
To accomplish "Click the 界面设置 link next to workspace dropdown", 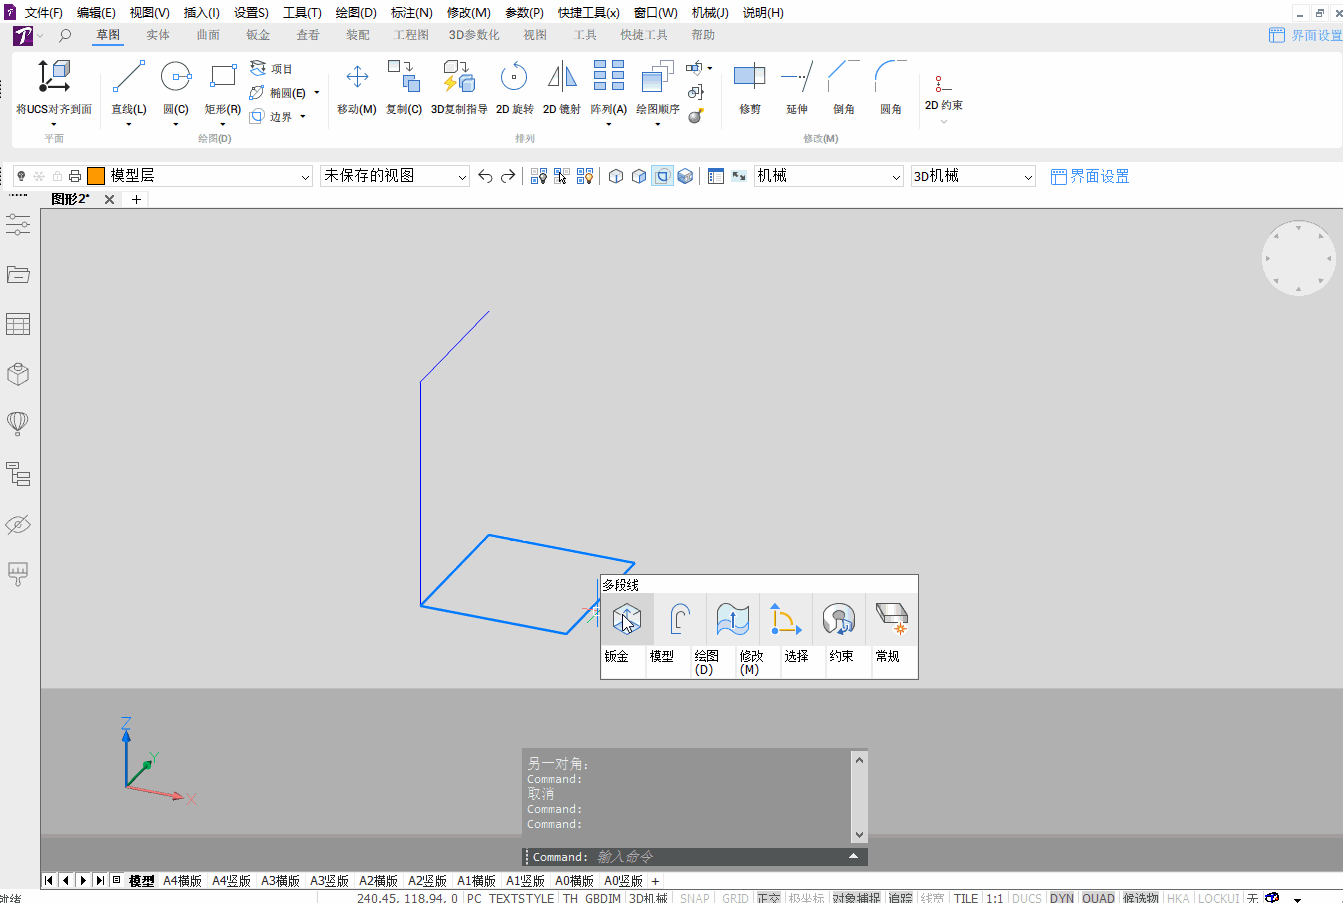I will tap(1090, 176).
